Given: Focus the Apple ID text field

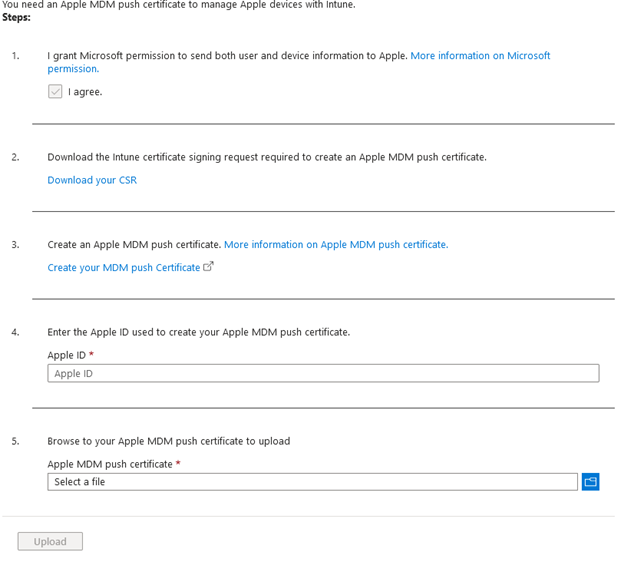Looking at the screenshot, I should pos(323,373).
